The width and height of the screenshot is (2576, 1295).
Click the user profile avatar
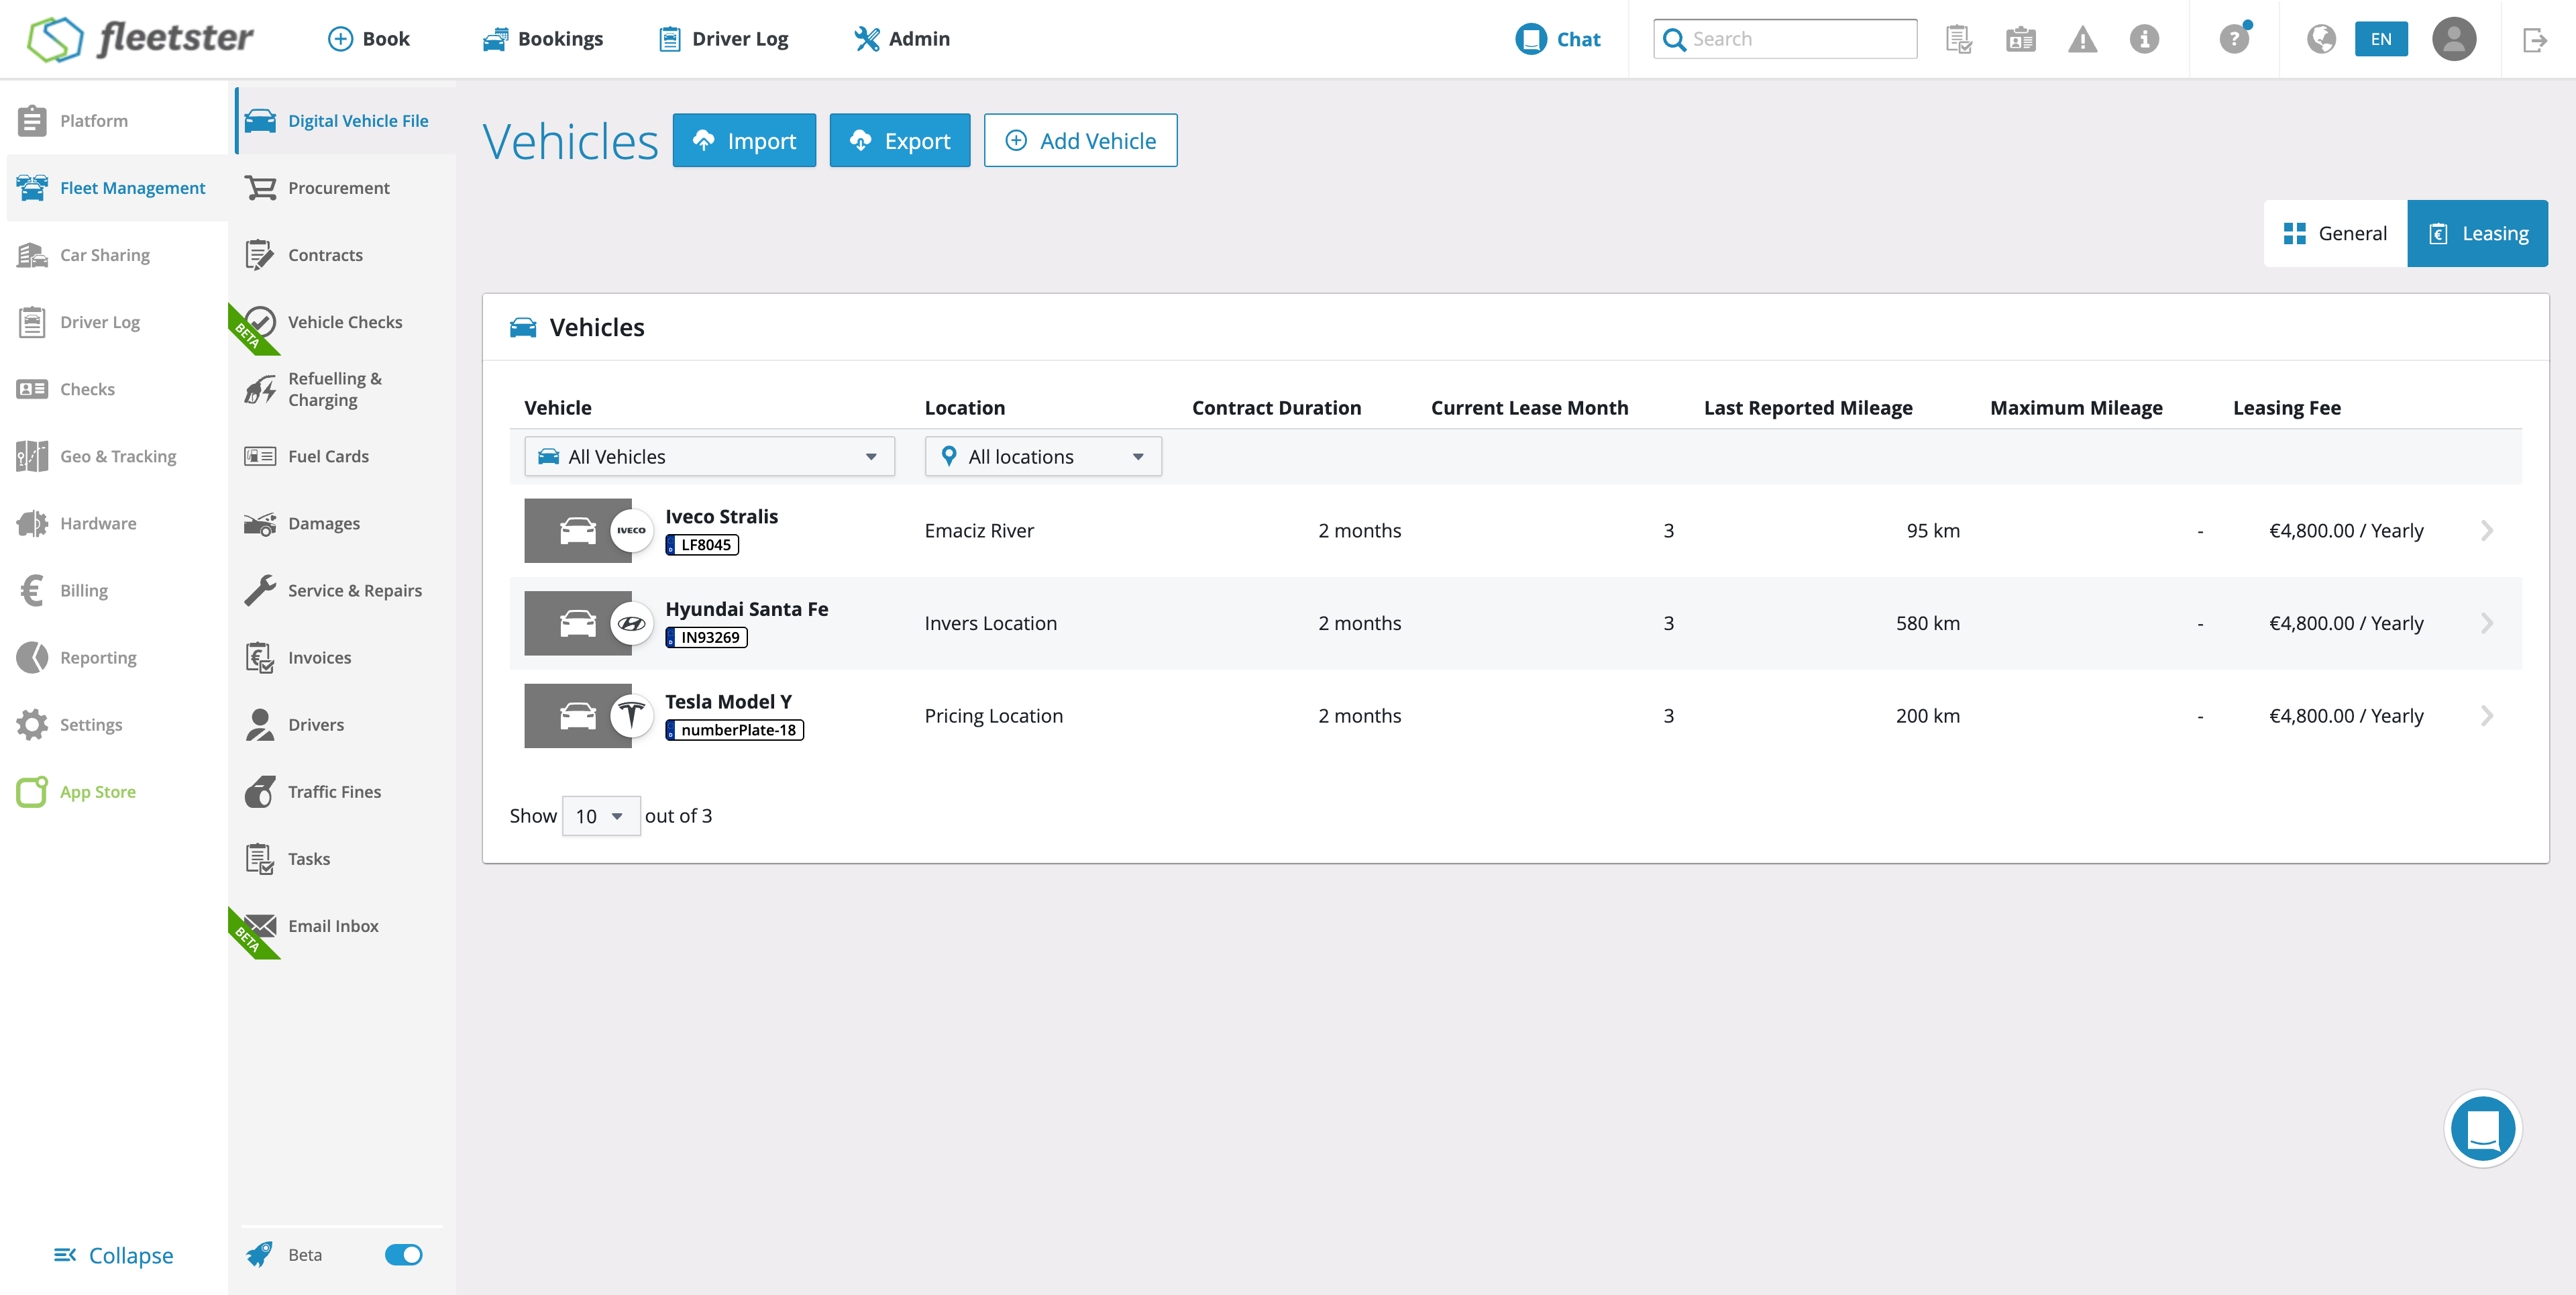[x=2454, y=39]
